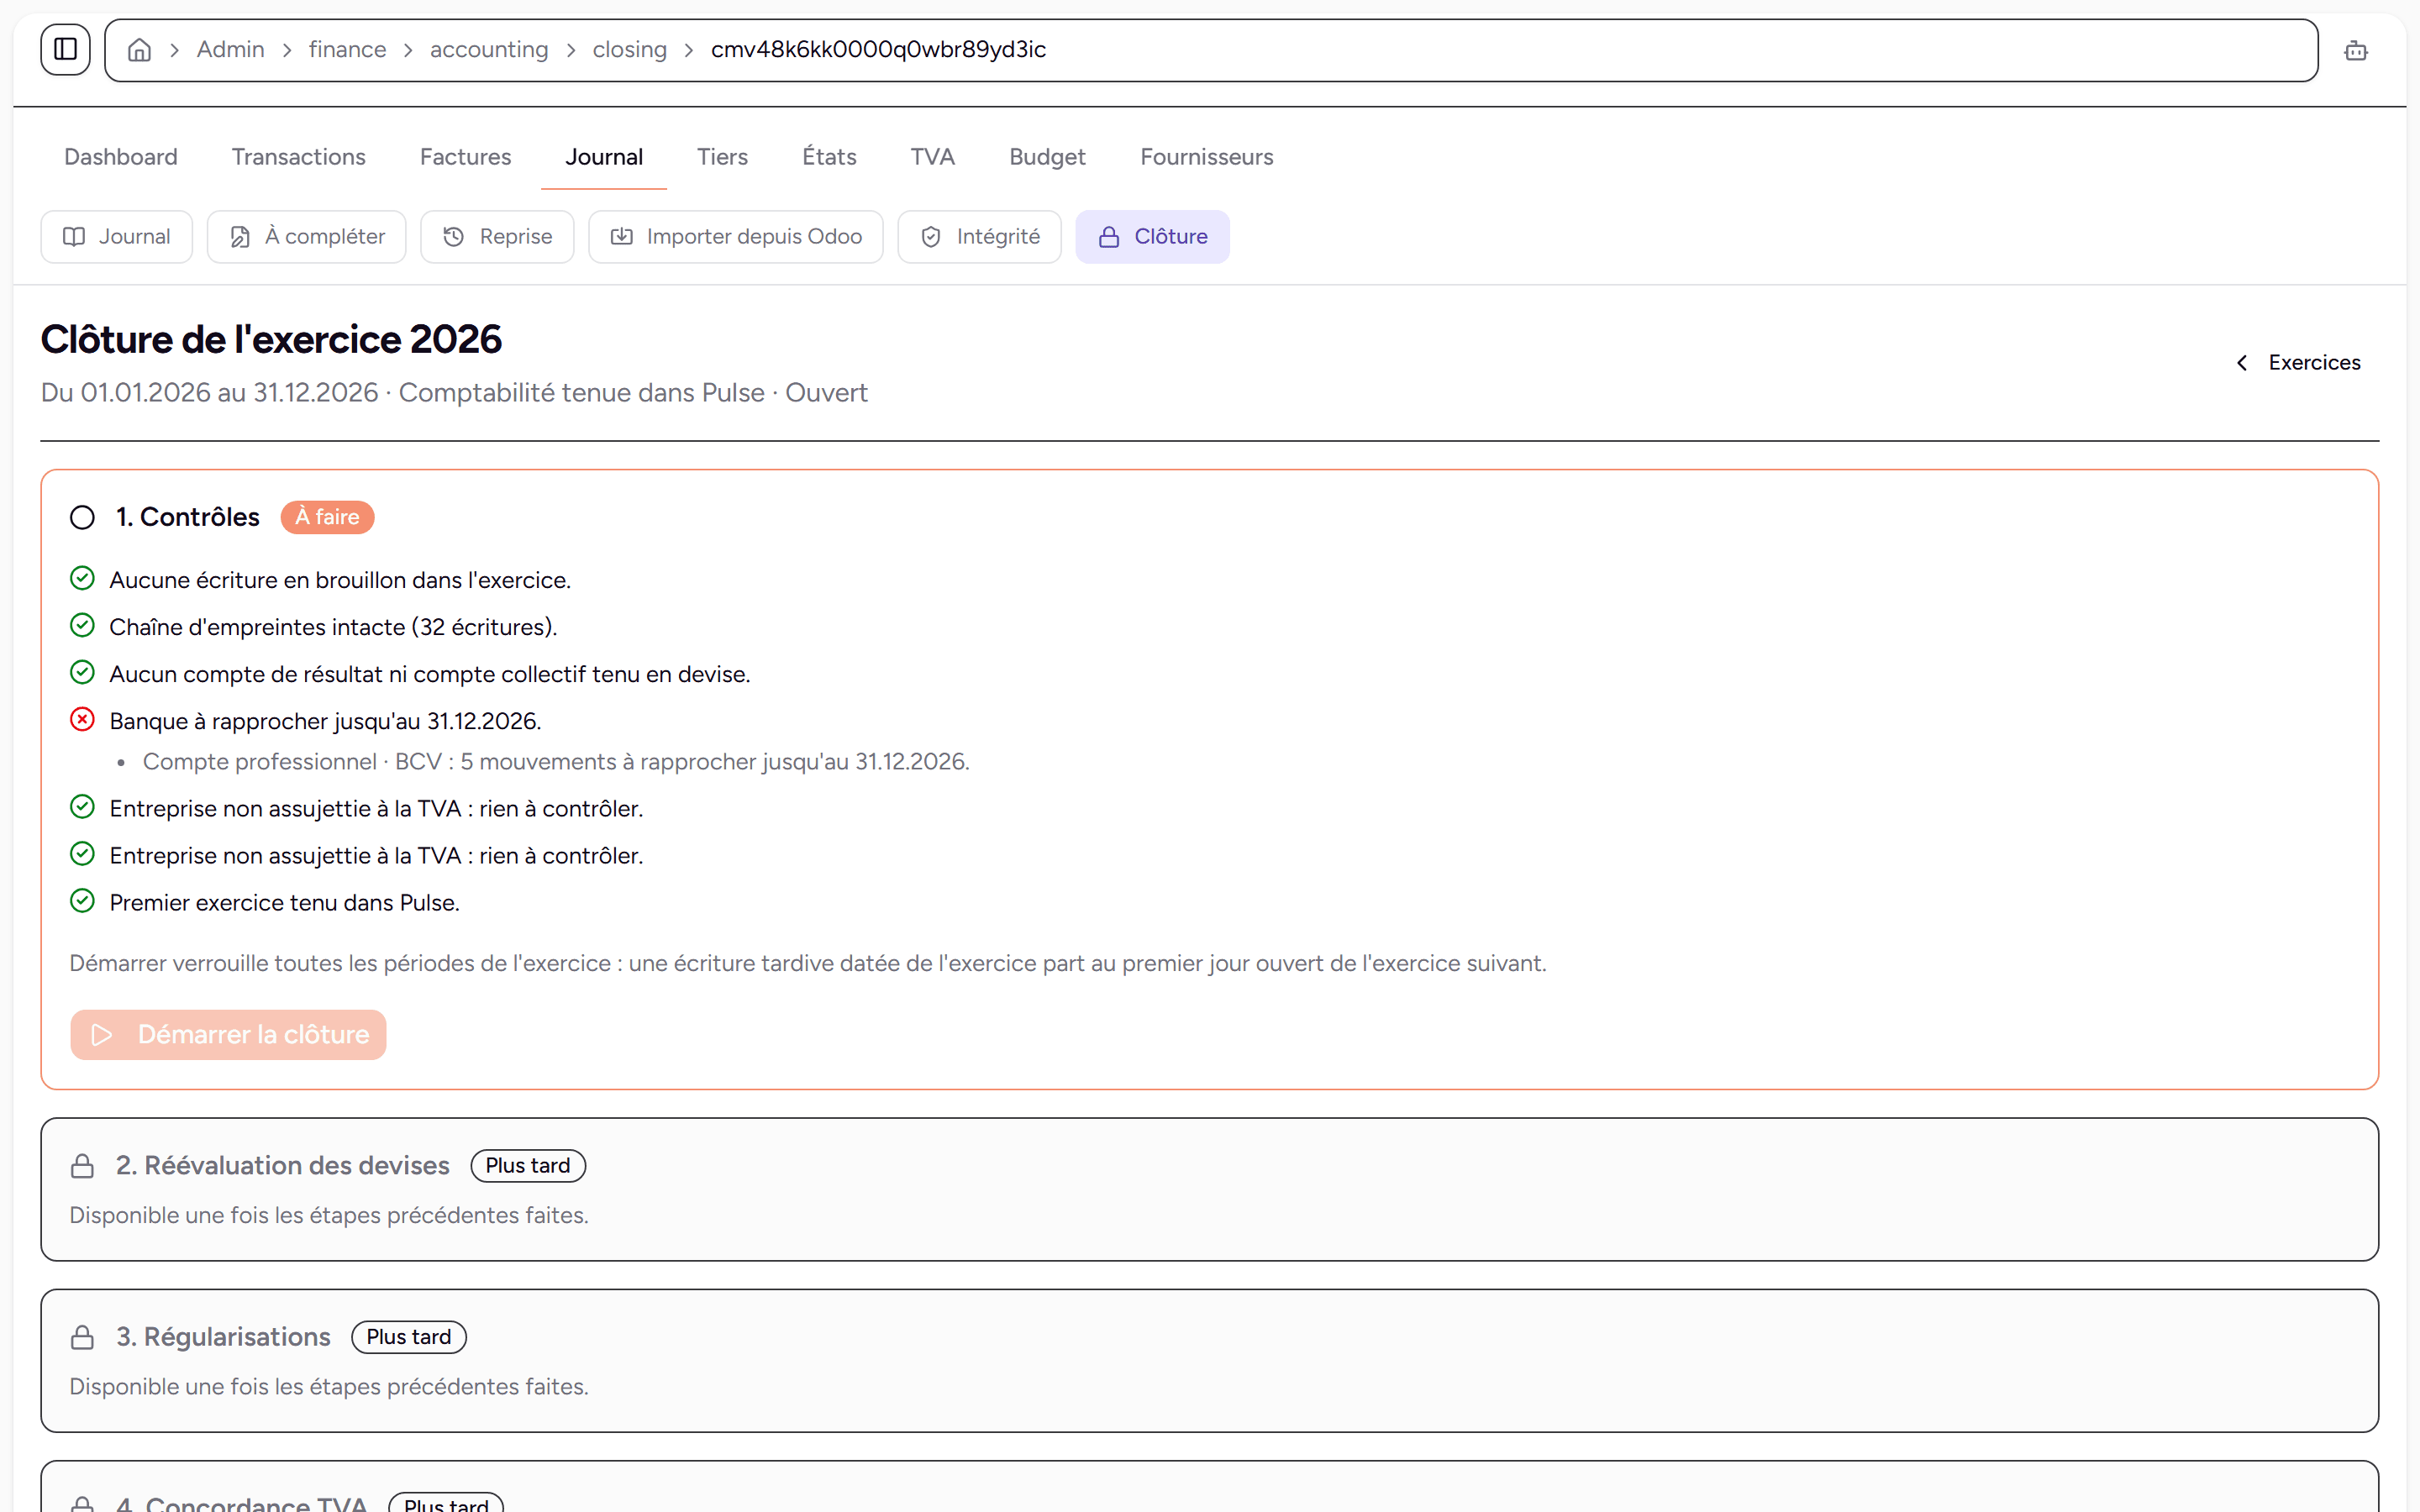Click the lock icon of Réévaluation des devises
Image resolution: width=2420 pixels, height=1512 pixels.
click(82, 1166)
